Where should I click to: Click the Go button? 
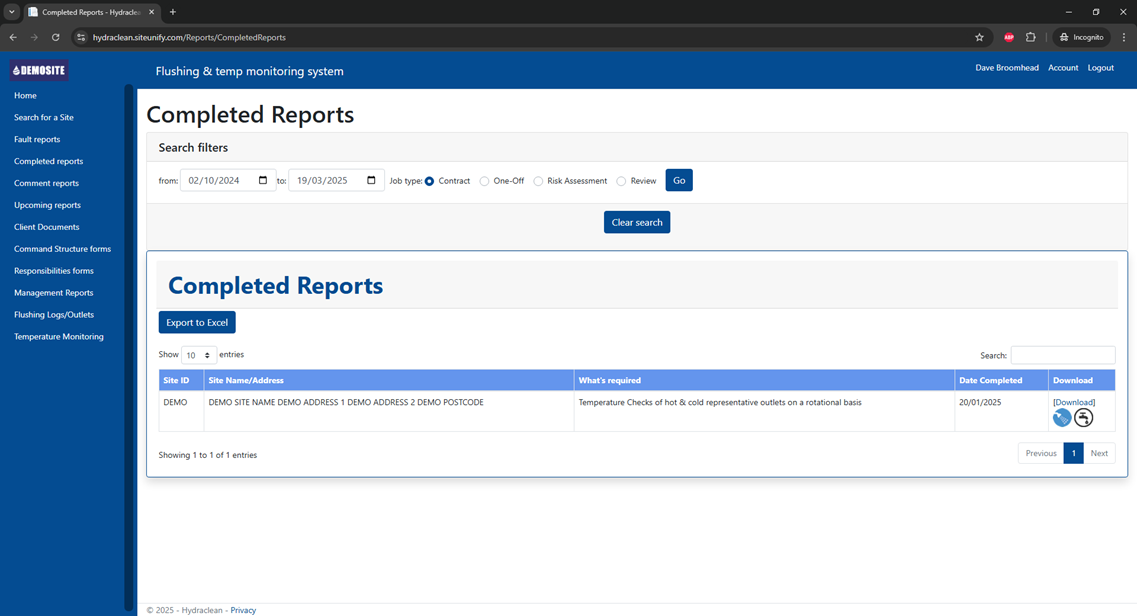679,180
